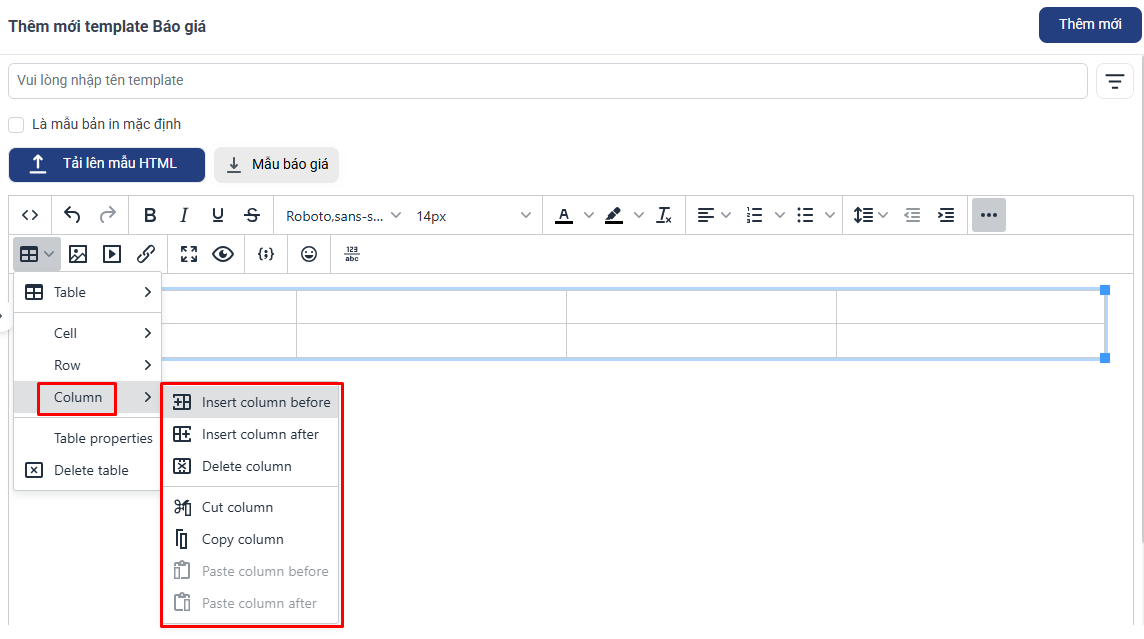Open the emoji picker
The height and width of the screenshot is (639, 1144).
pos(309,254)
